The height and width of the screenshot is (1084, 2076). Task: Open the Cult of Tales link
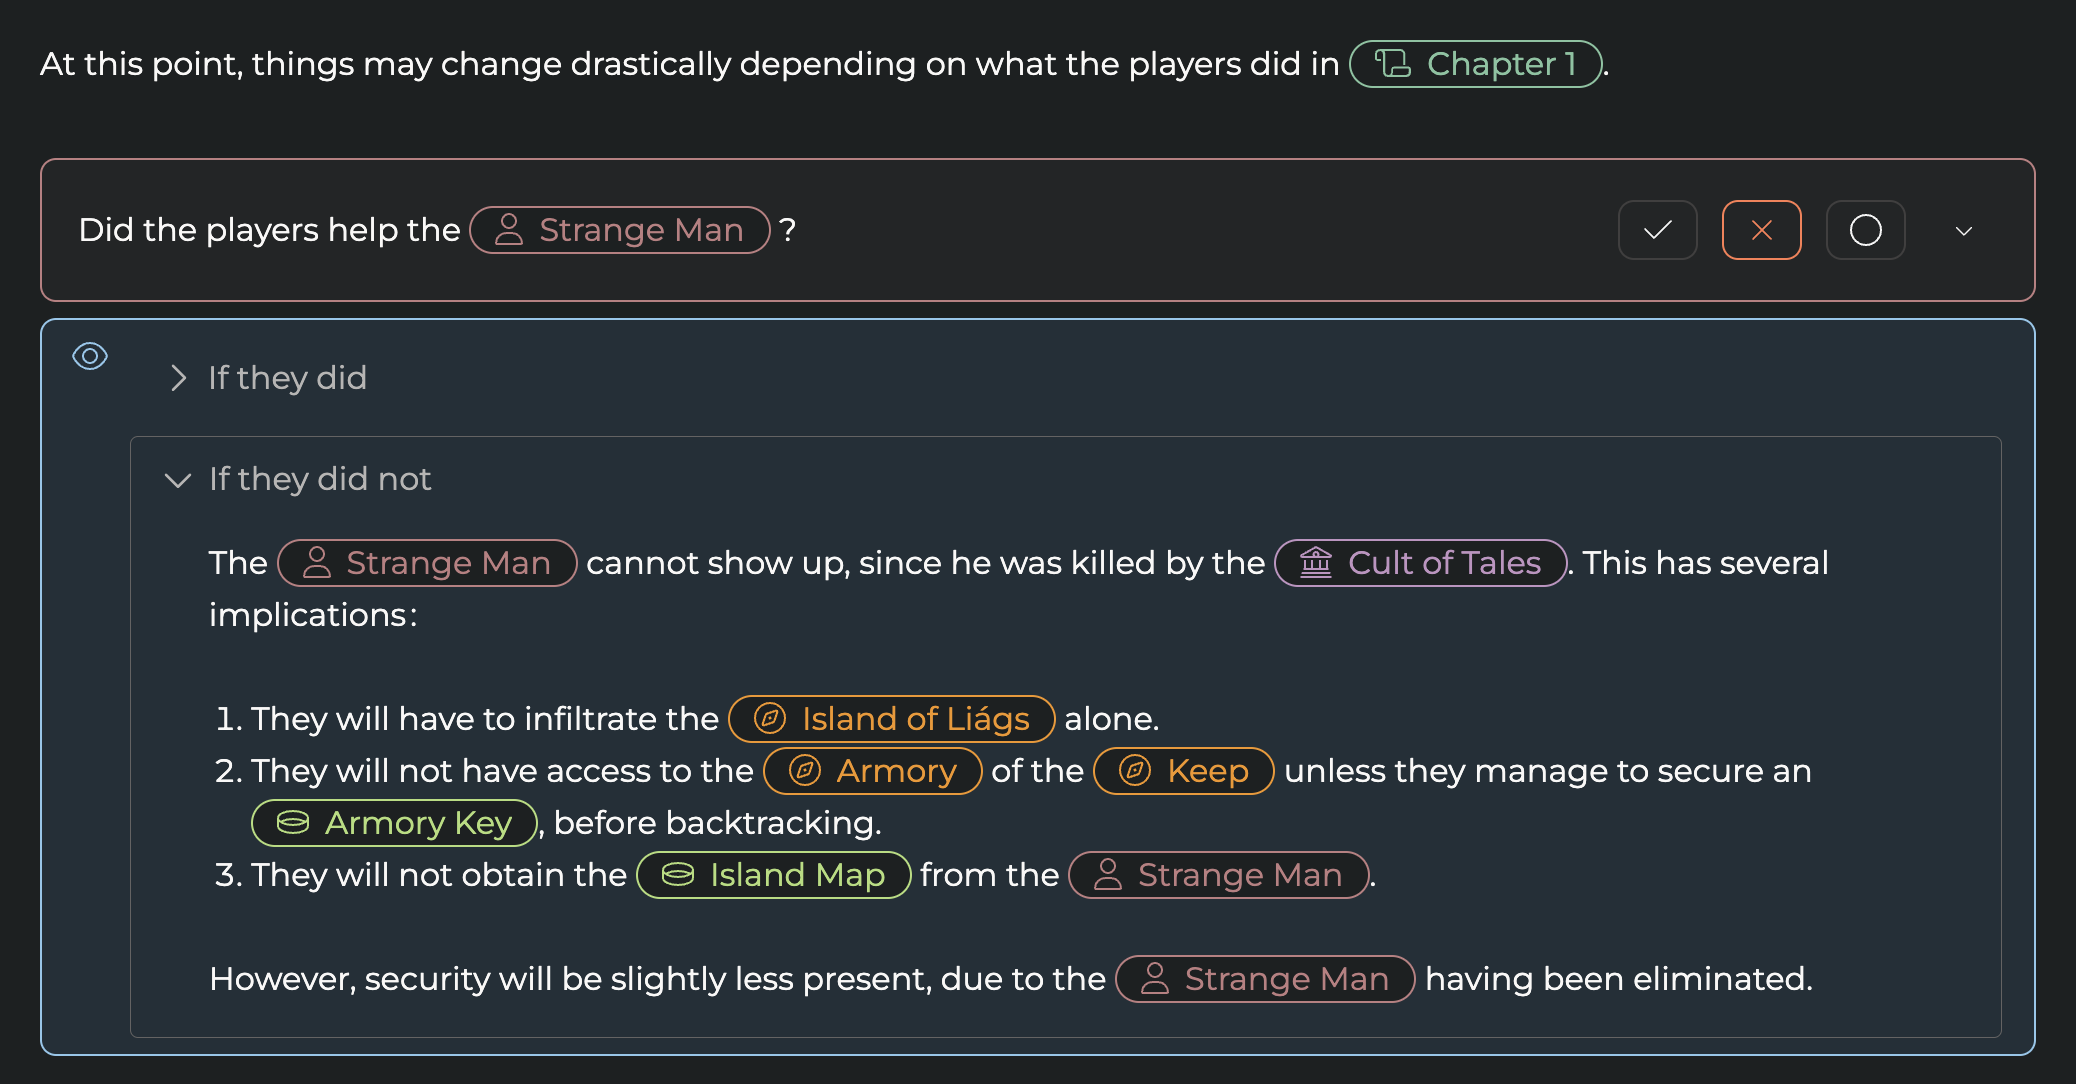click(x=1443, y=563)
